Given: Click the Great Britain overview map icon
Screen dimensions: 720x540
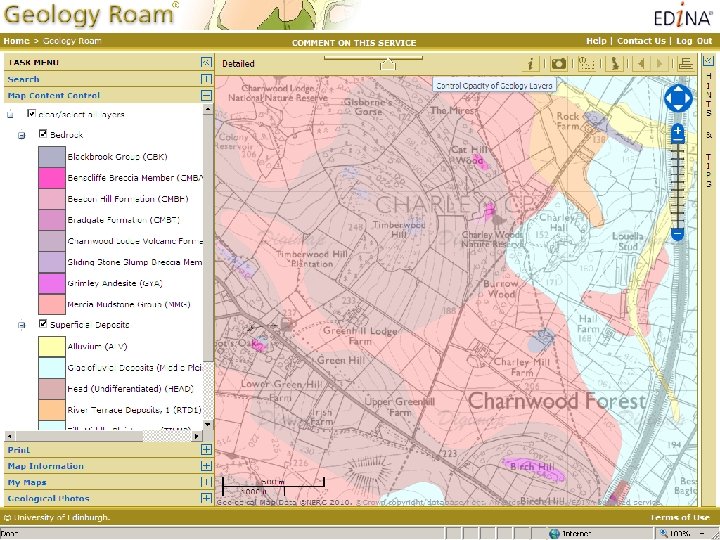Looking at the screenshot, I should [614, 64].
